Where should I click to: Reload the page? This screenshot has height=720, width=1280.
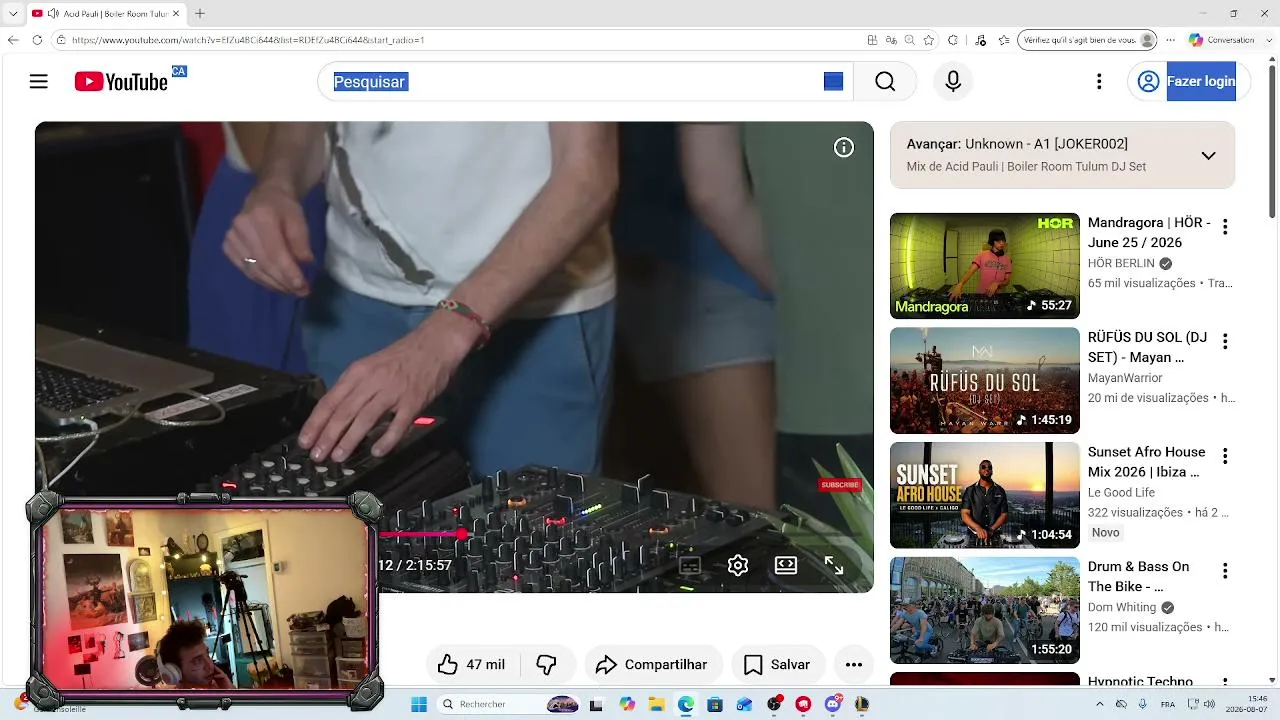point(37,40)
